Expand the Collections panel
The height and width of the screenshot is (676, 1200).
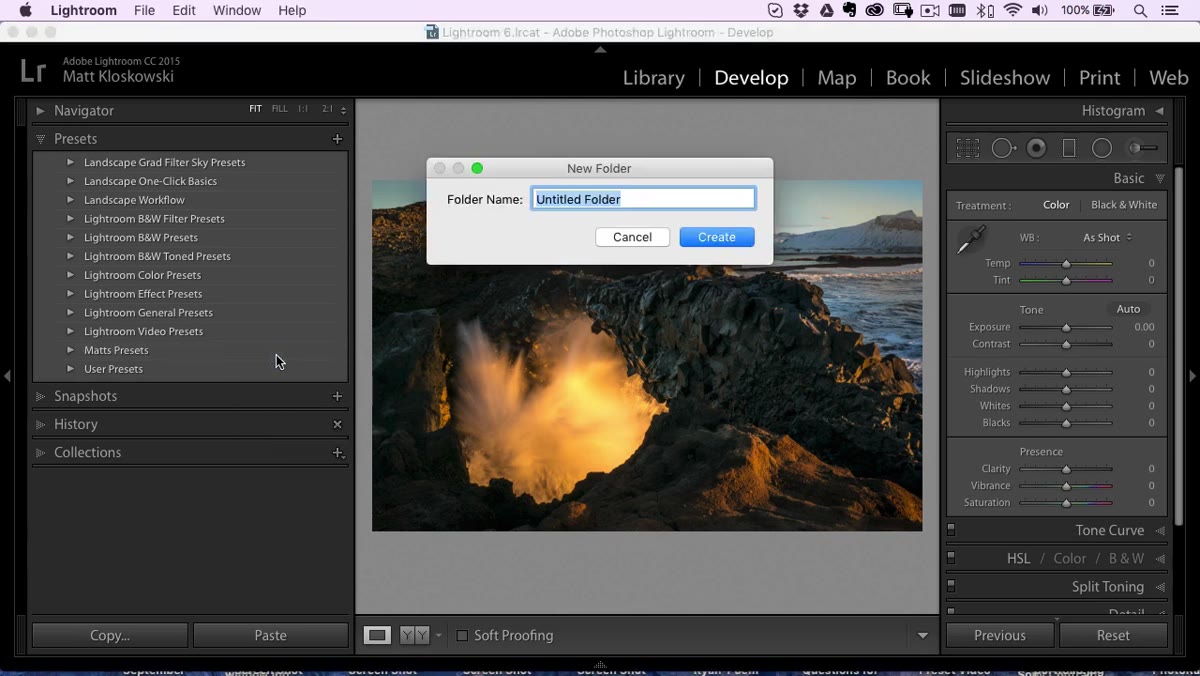[x=40, y=452]
